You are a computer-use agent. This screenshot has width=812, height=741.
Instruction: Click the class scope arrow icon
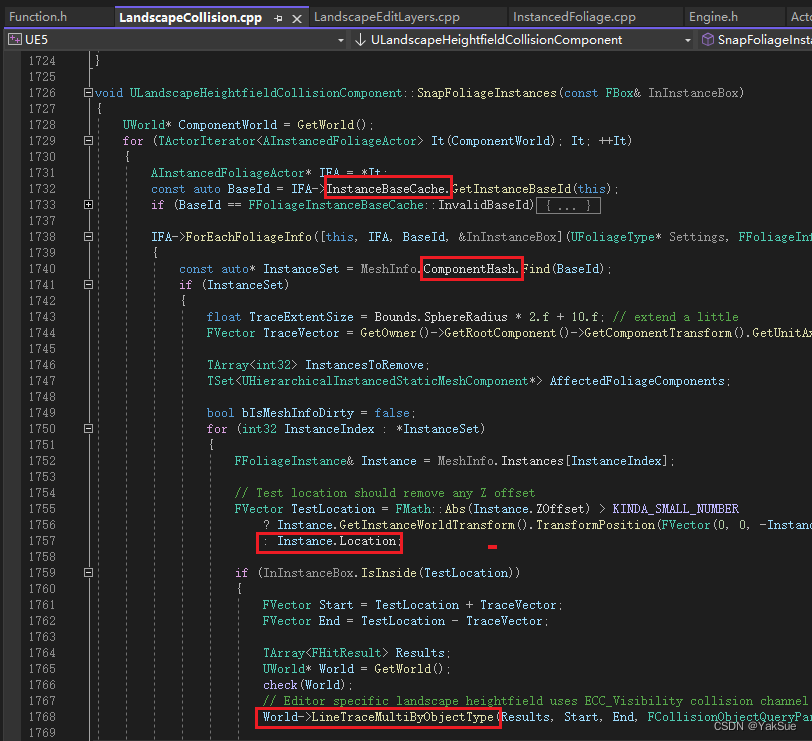360,40
